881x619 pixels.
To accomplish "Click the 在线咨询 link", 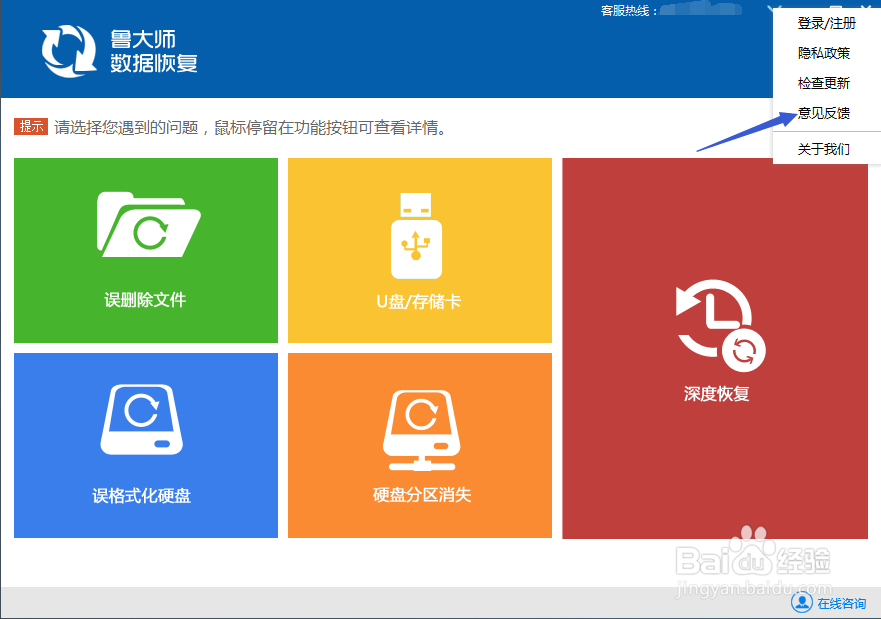I will click(841, 603).
